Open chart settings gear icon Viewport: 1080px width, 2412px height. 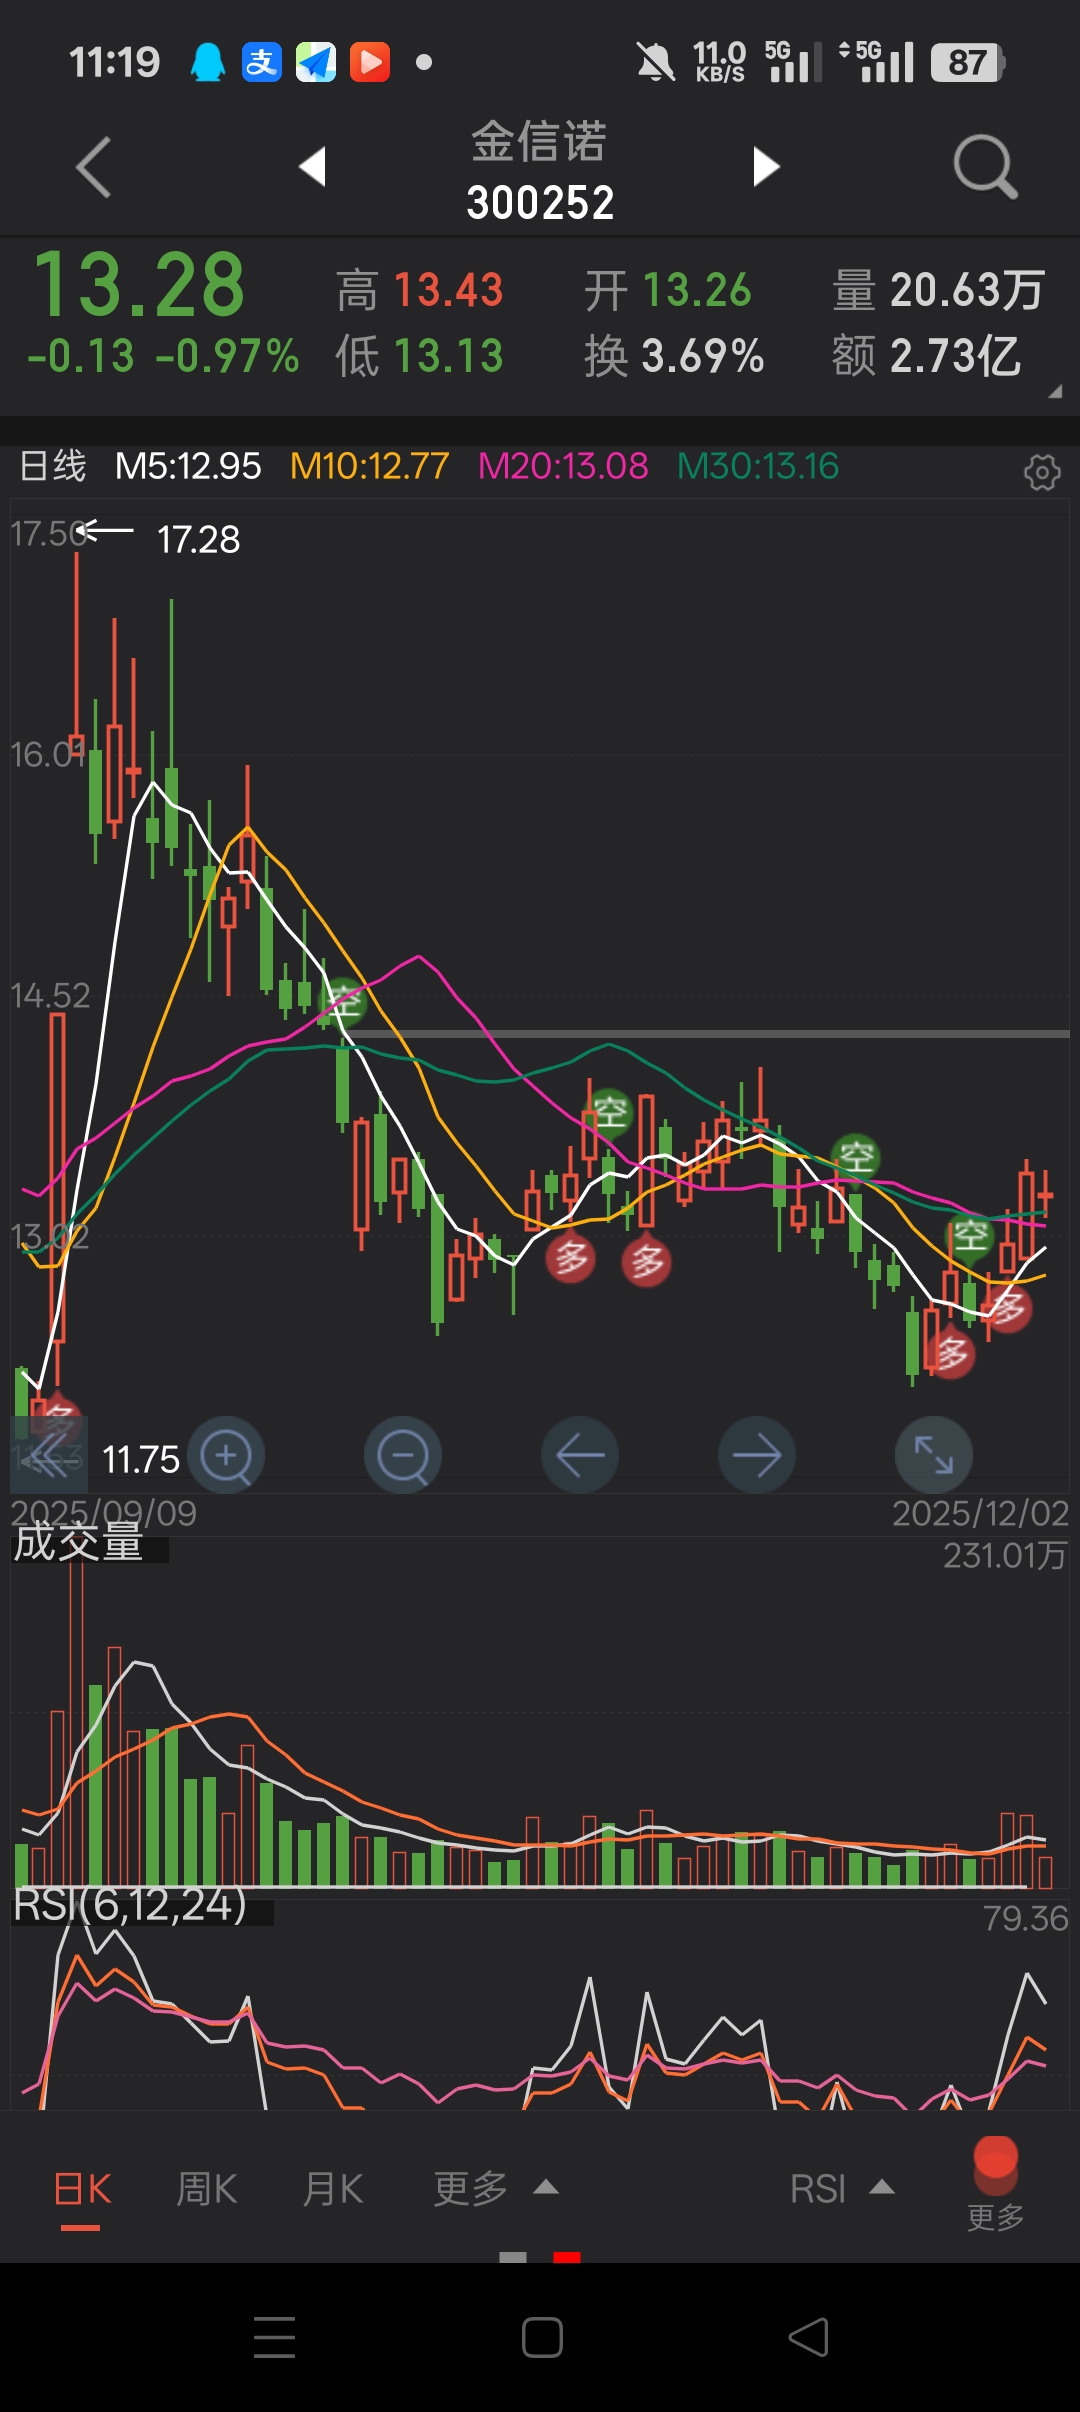click(1042, 471)
